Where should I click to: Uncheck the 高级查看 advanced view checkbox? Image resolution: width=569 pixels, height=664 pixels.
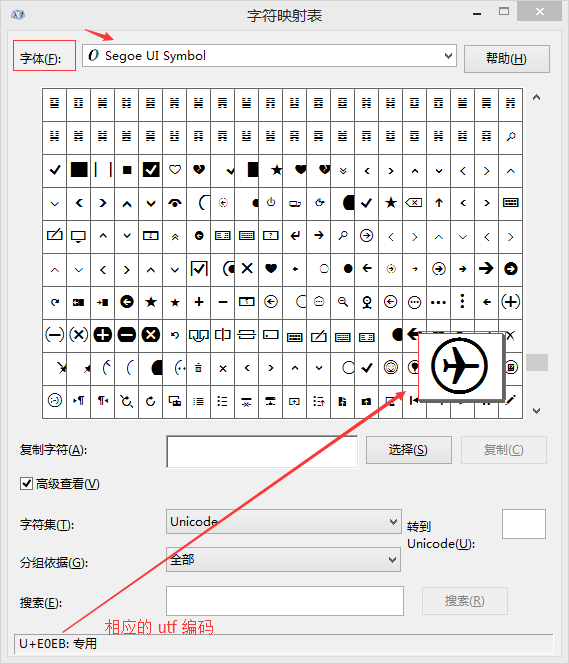pyautogui.click(x=26, y=483)
